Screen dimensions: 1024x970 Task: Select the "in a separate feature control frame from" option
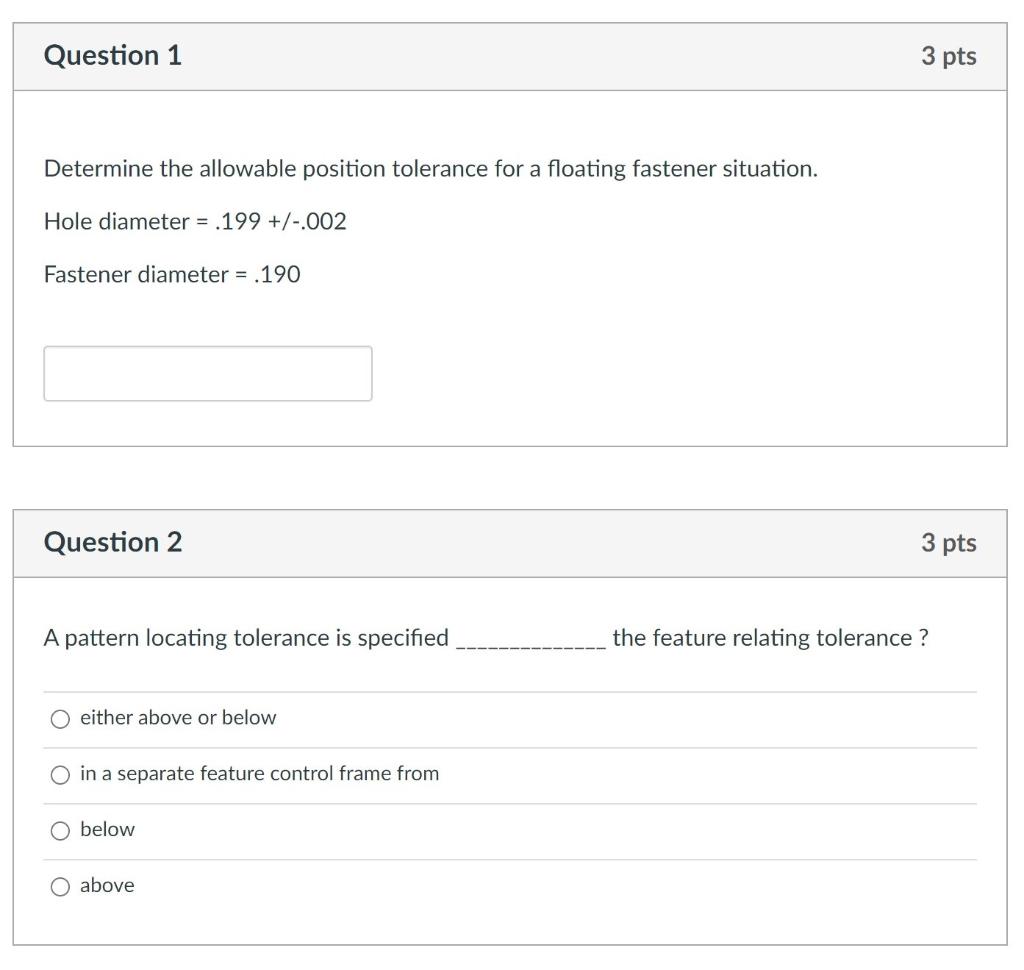click(x=60, y=773)
